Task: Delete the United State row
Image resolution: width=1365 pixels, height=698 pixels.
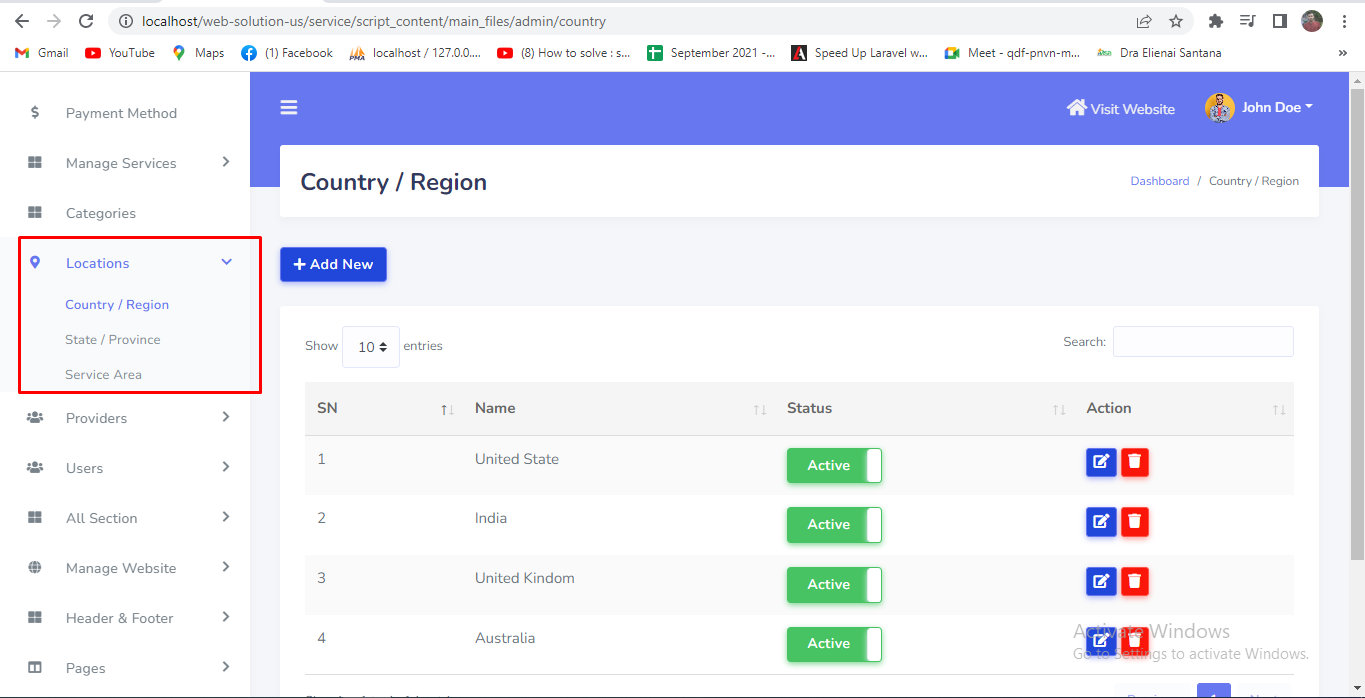Action: pyautogui.click(x=1135, y=462)
